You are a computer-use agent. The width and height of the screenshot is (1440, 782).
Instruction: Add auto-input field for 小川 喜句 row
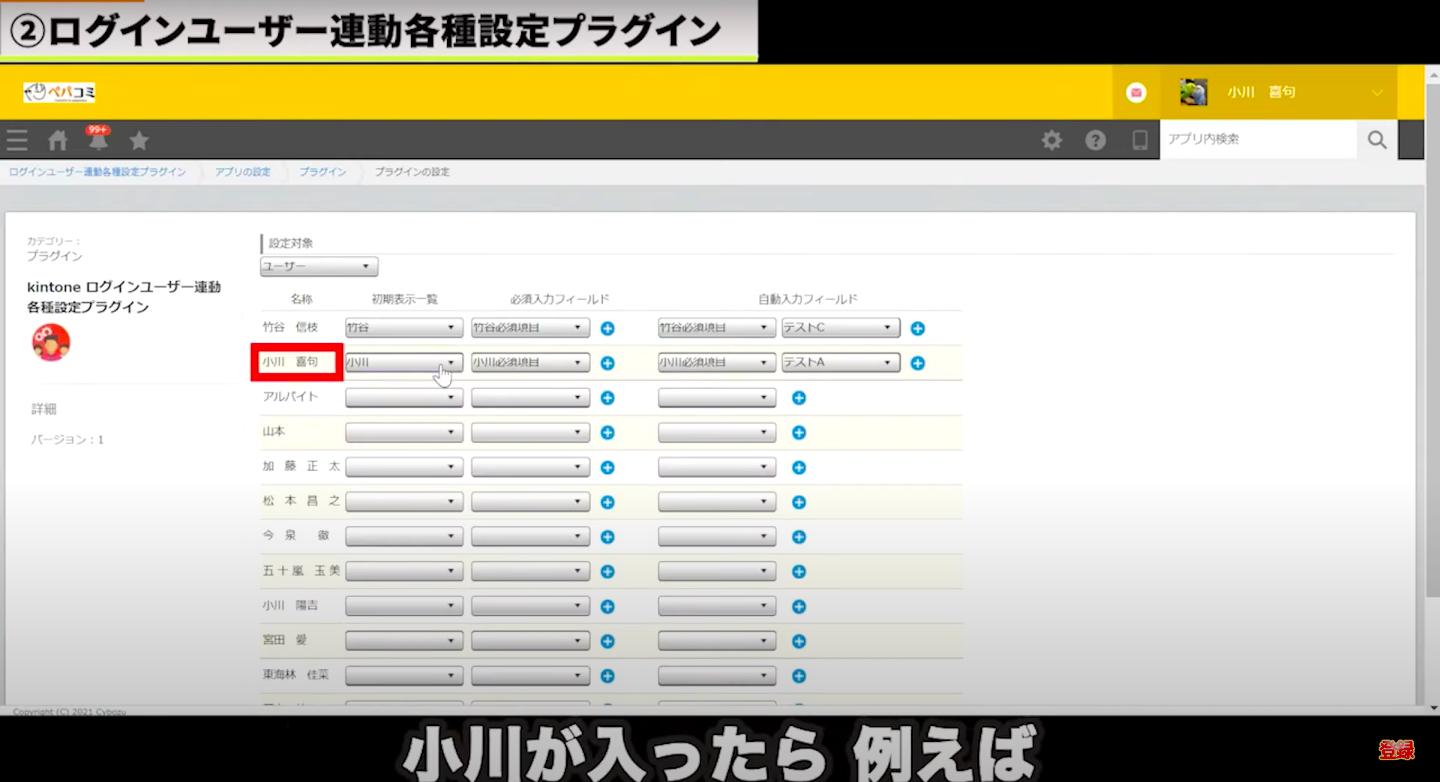tap(917, 363)
